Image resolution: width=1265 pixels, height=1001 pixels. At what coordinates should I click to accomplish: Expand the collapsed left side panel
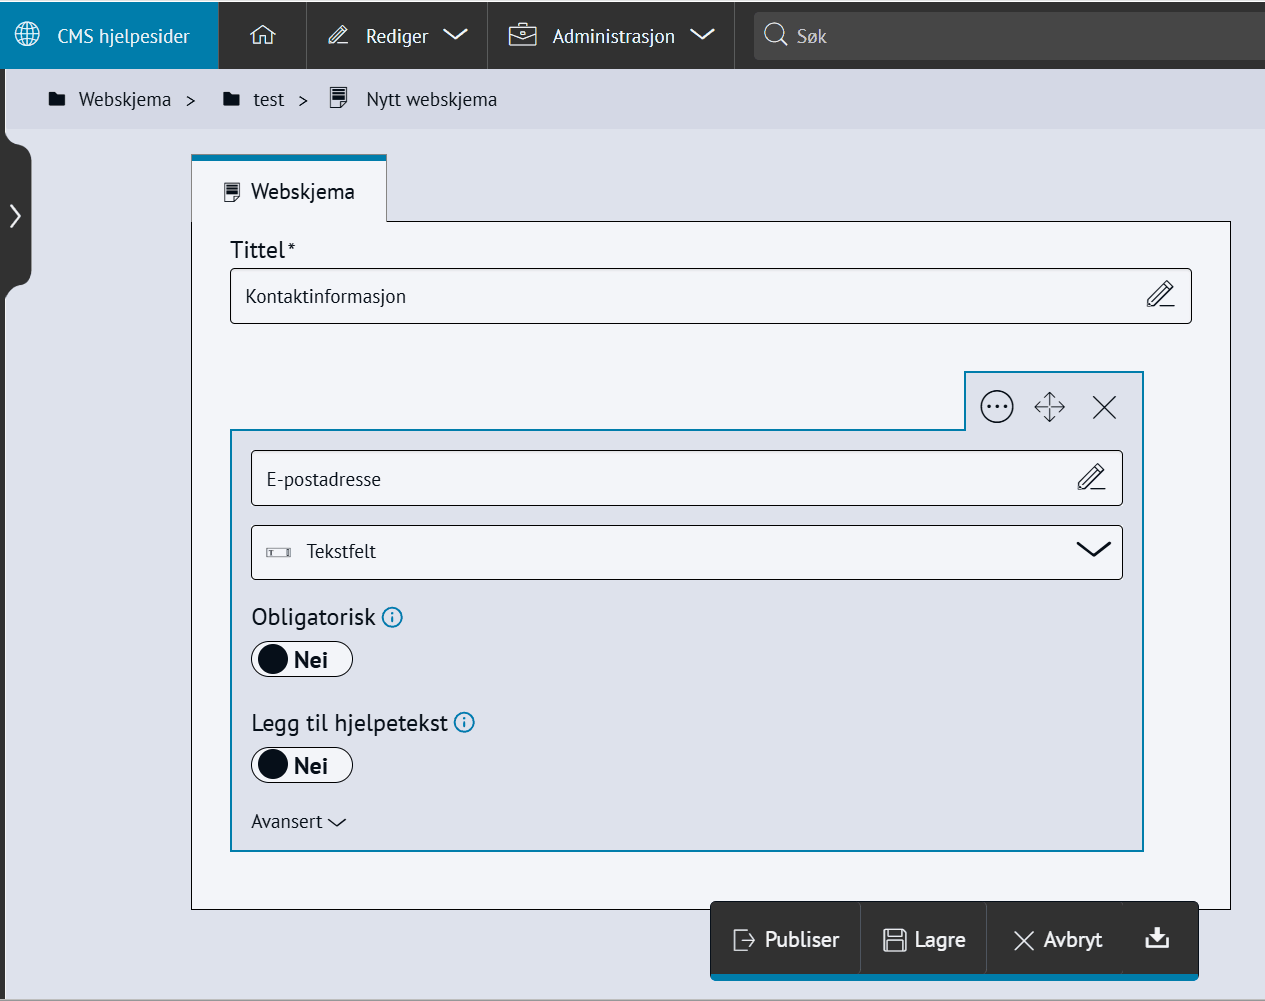click(x=15, y=216)
